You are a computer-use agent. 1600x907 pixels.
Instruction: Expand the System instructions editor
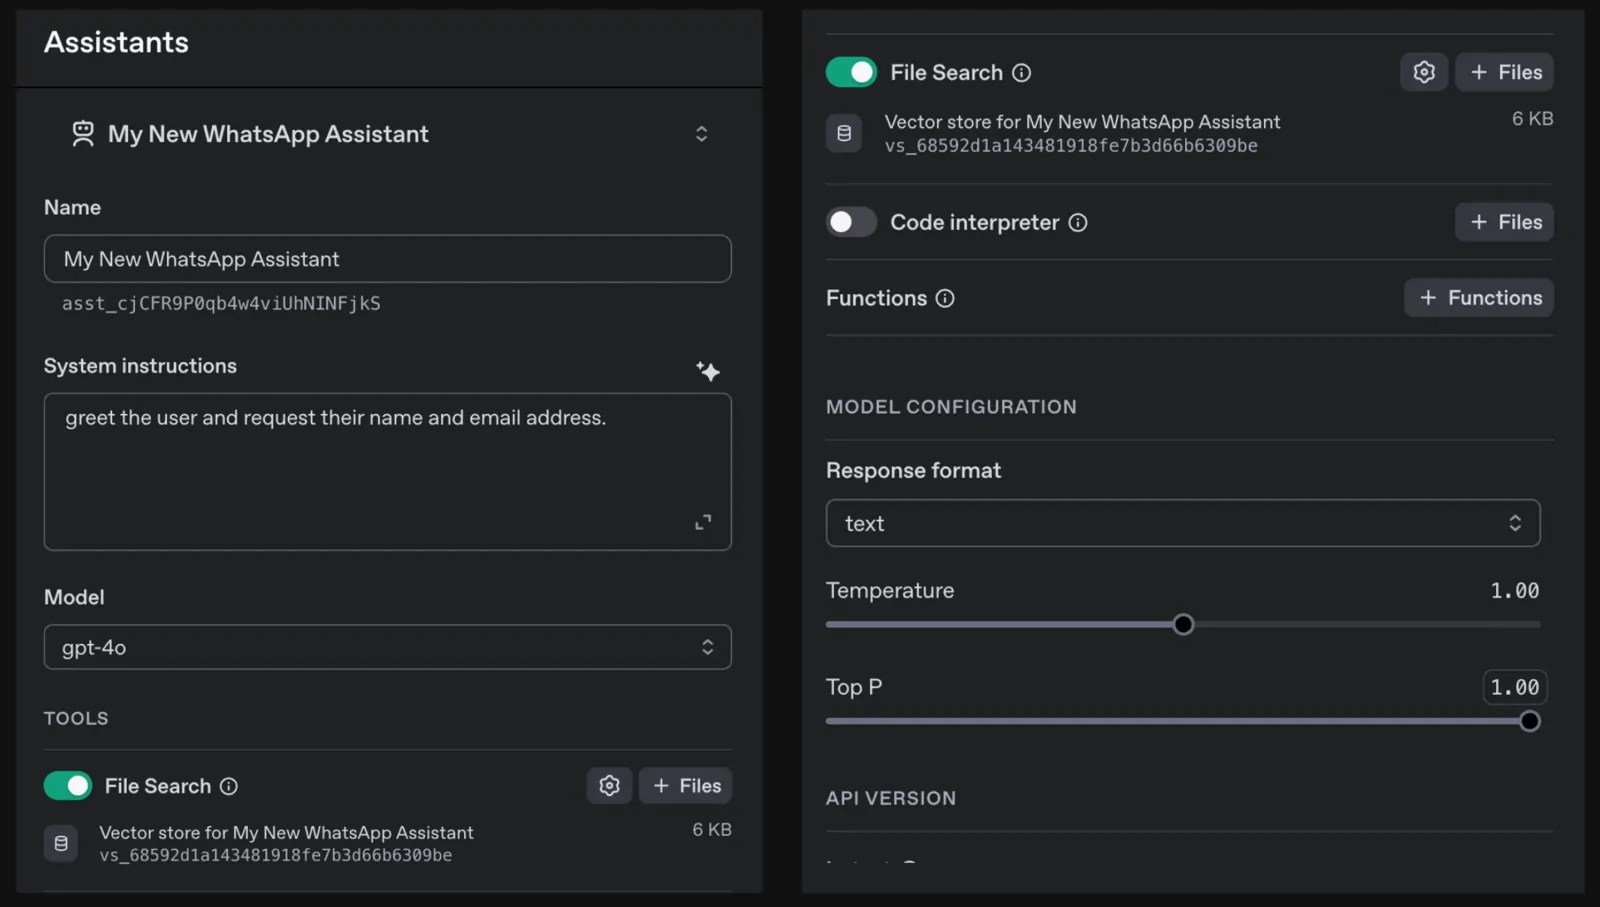(x=704, y=522)
